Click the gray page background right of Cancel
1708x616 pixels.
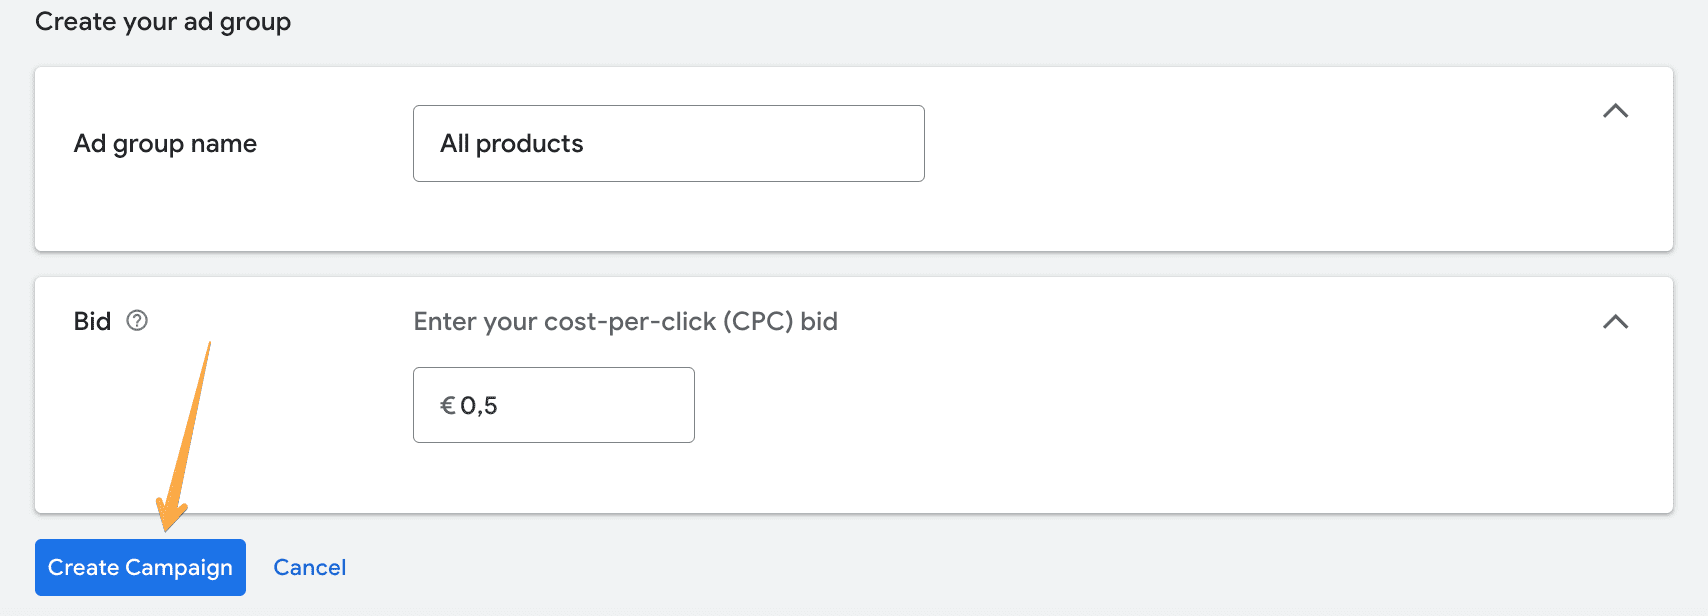click(x=1000, y=567)
